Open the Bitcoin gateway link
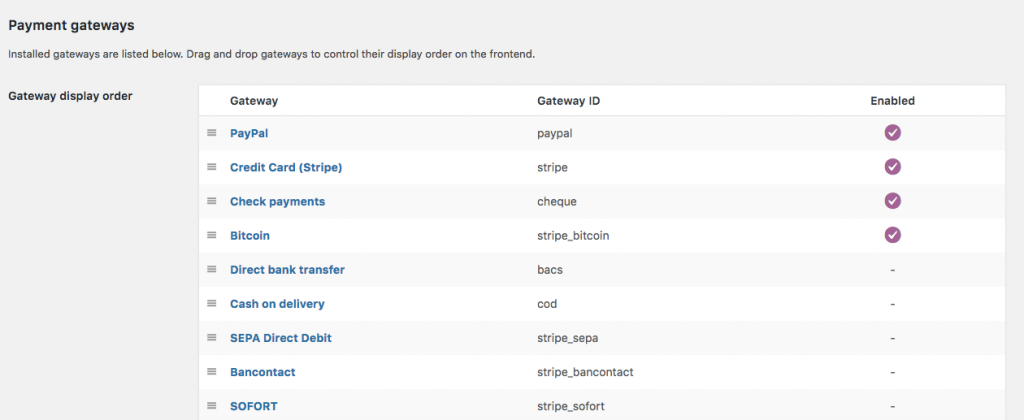This screenshot has height=420, width=1024. (x=250, y=235)
